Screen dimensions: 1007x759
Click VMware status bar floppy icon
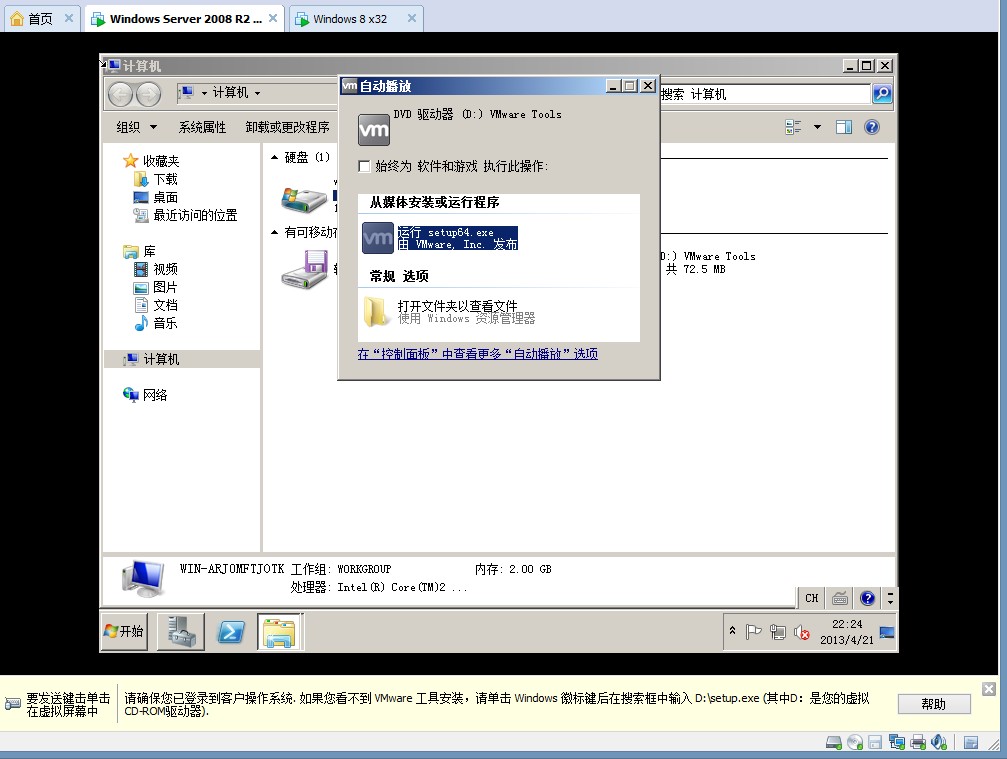pyautogui.click(x=875, y=743)
